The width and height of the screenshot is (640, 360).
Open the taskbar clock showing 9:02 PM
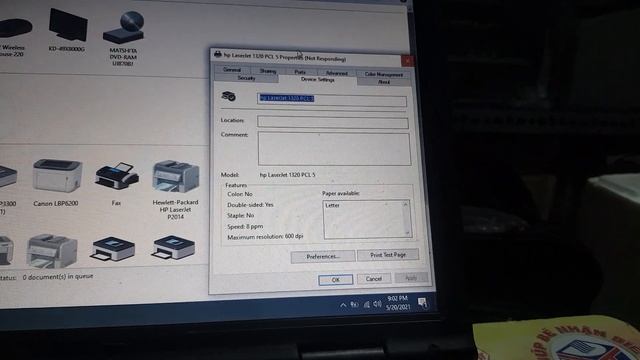point(398,303)
